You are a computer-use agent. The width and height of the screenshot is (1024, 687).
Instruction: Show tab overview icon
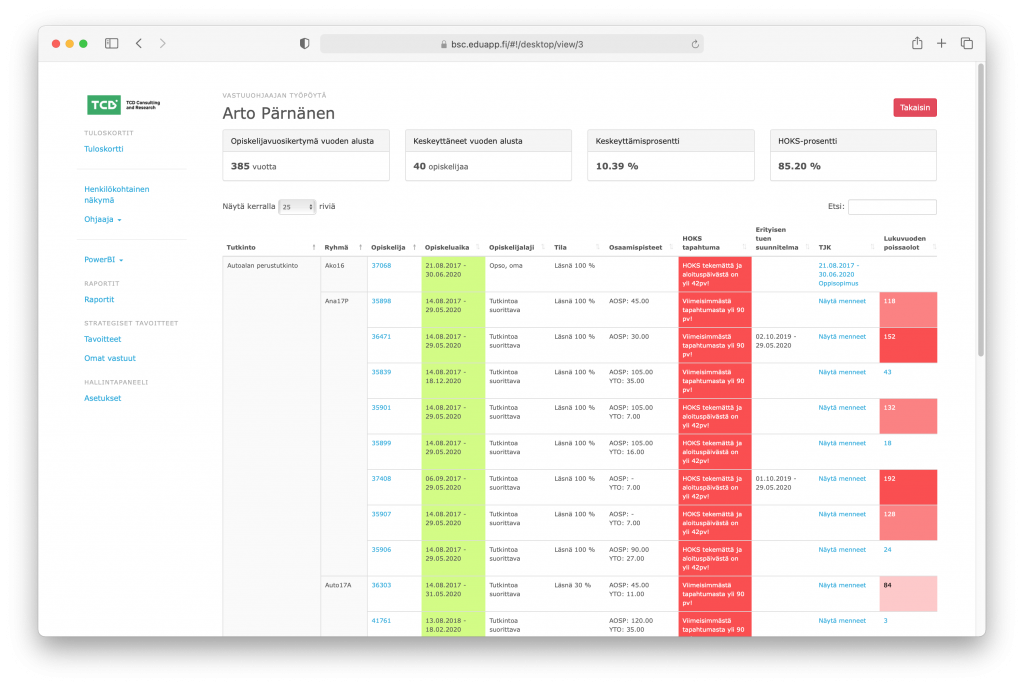[x=967, y=44]
